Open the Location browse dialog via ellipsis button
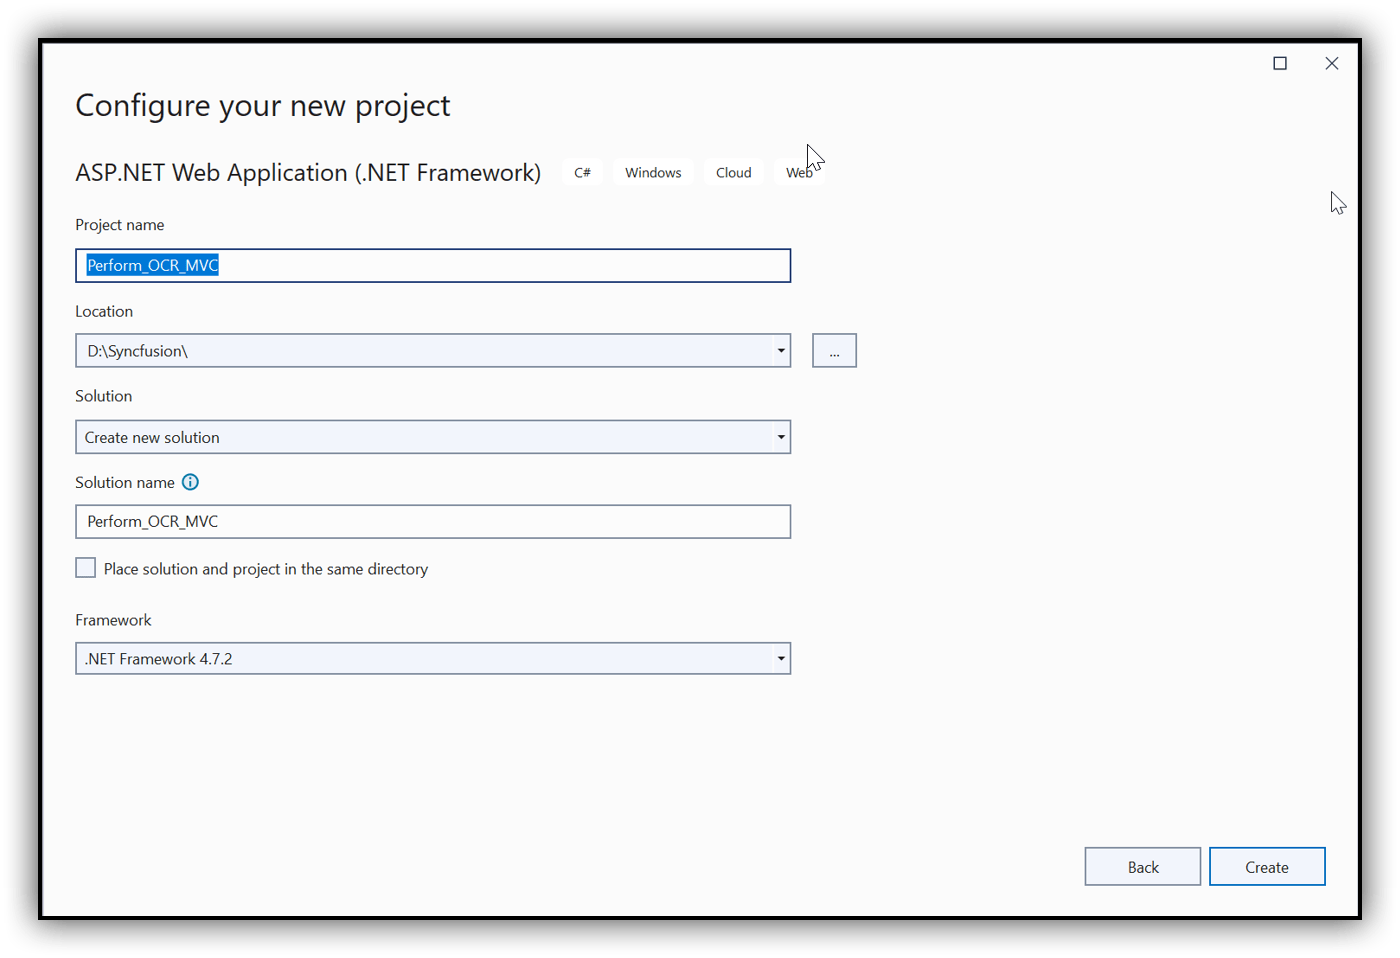1400x958 pixels. [834, 350]
